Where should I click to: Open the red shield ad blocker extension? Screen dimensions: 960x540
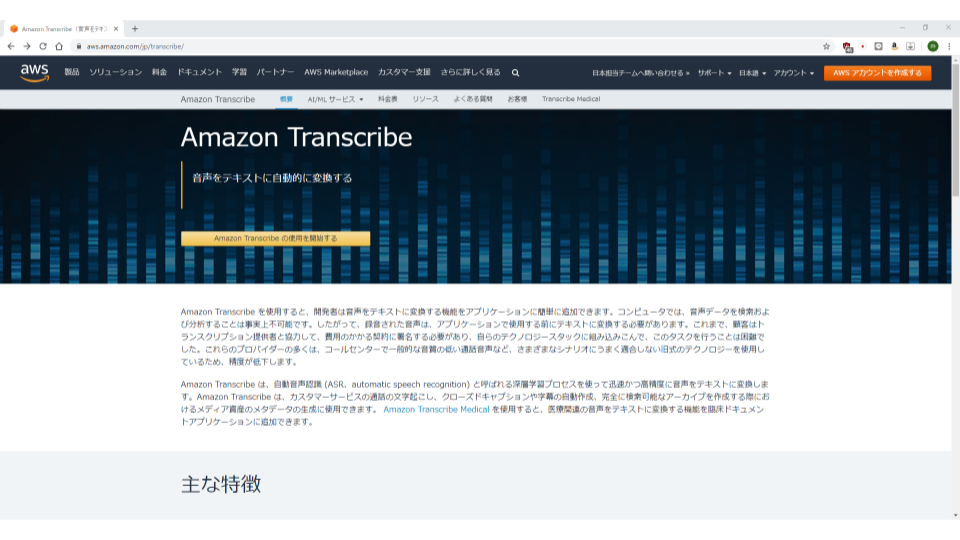pyautogui.click(x=847, y=47)
